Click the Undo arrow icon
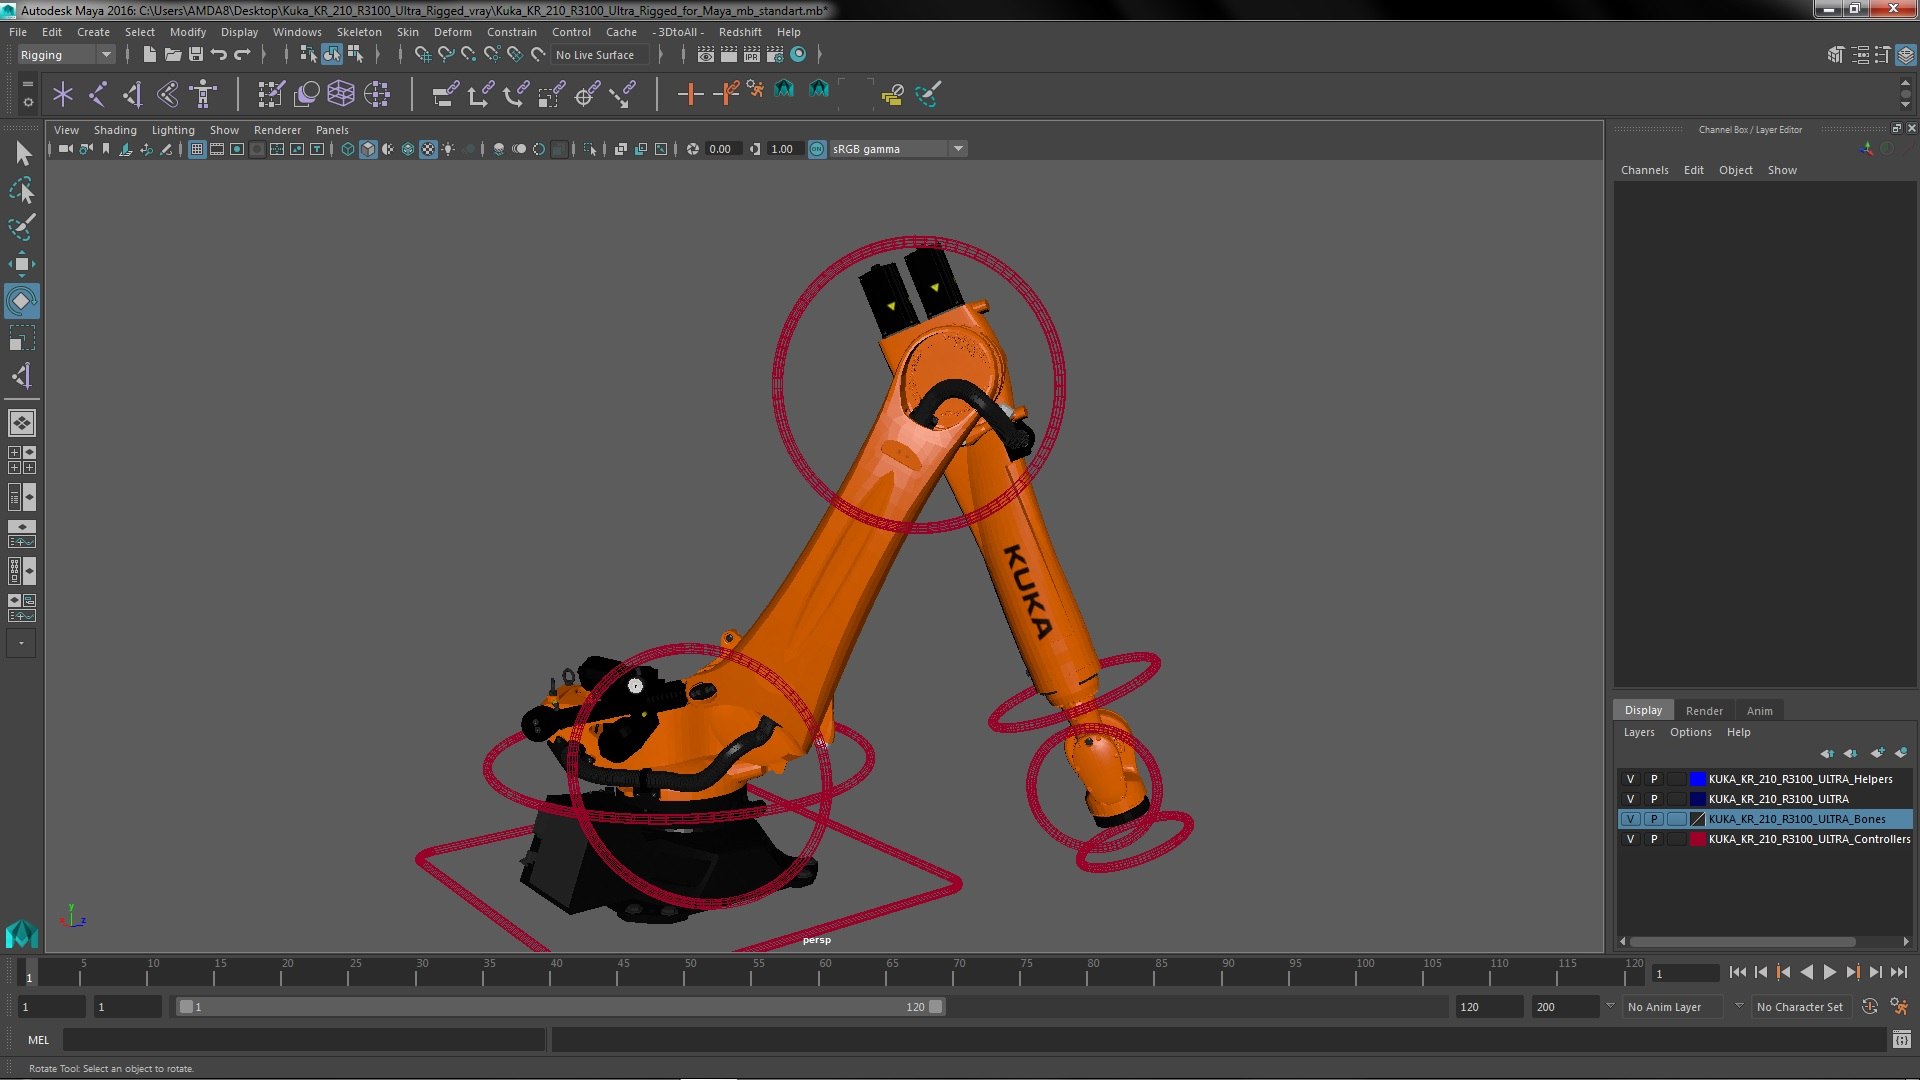Image resolution: width=1920 pixels, height=1080 pixels. click(x=219, y=54)
